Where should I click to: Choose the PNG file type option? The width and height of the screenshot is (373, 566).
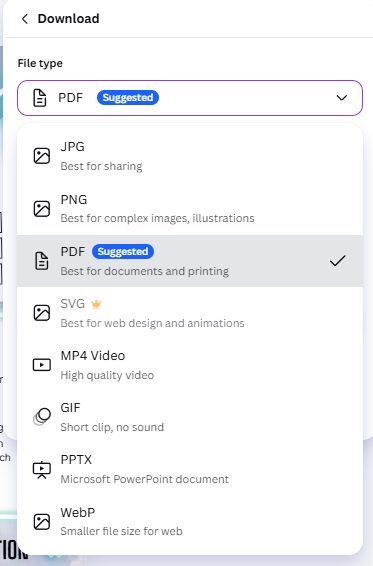190,209
